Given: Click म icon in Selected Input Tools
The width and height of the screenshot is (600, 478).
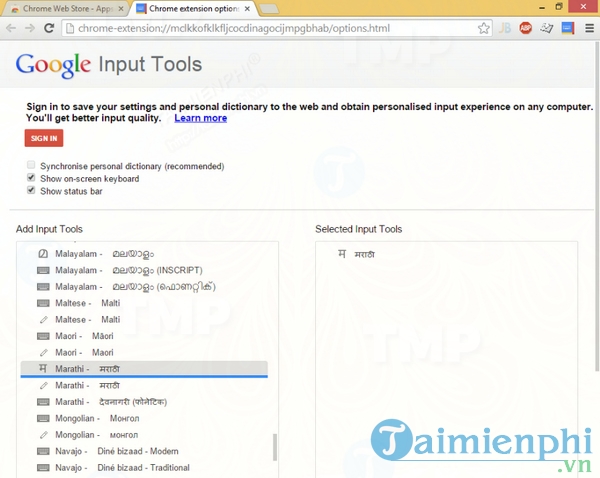Looking at the screenshot, I should (342, 254).
